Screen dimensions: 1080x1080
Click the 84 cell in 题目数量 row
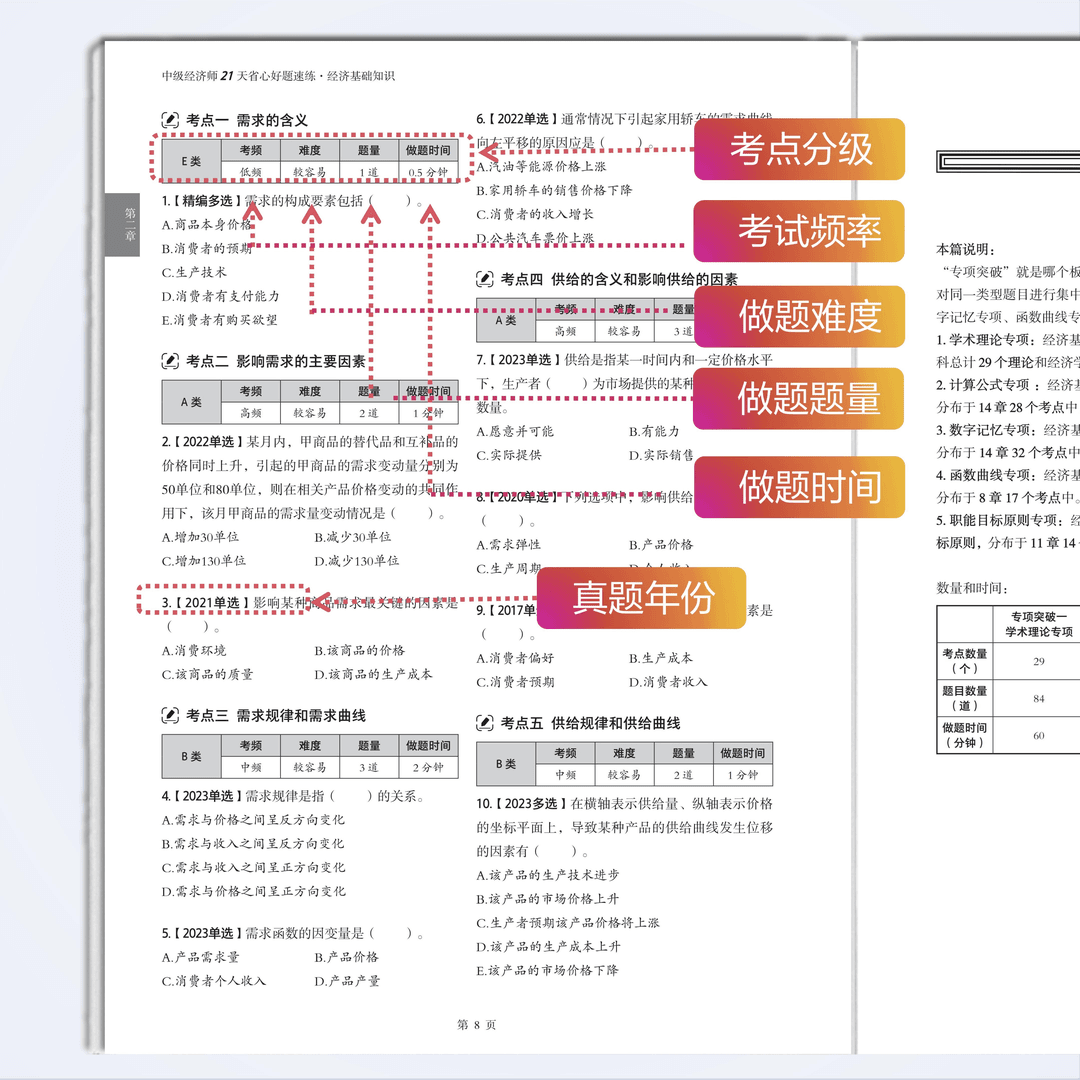[x=1039, y=698]
